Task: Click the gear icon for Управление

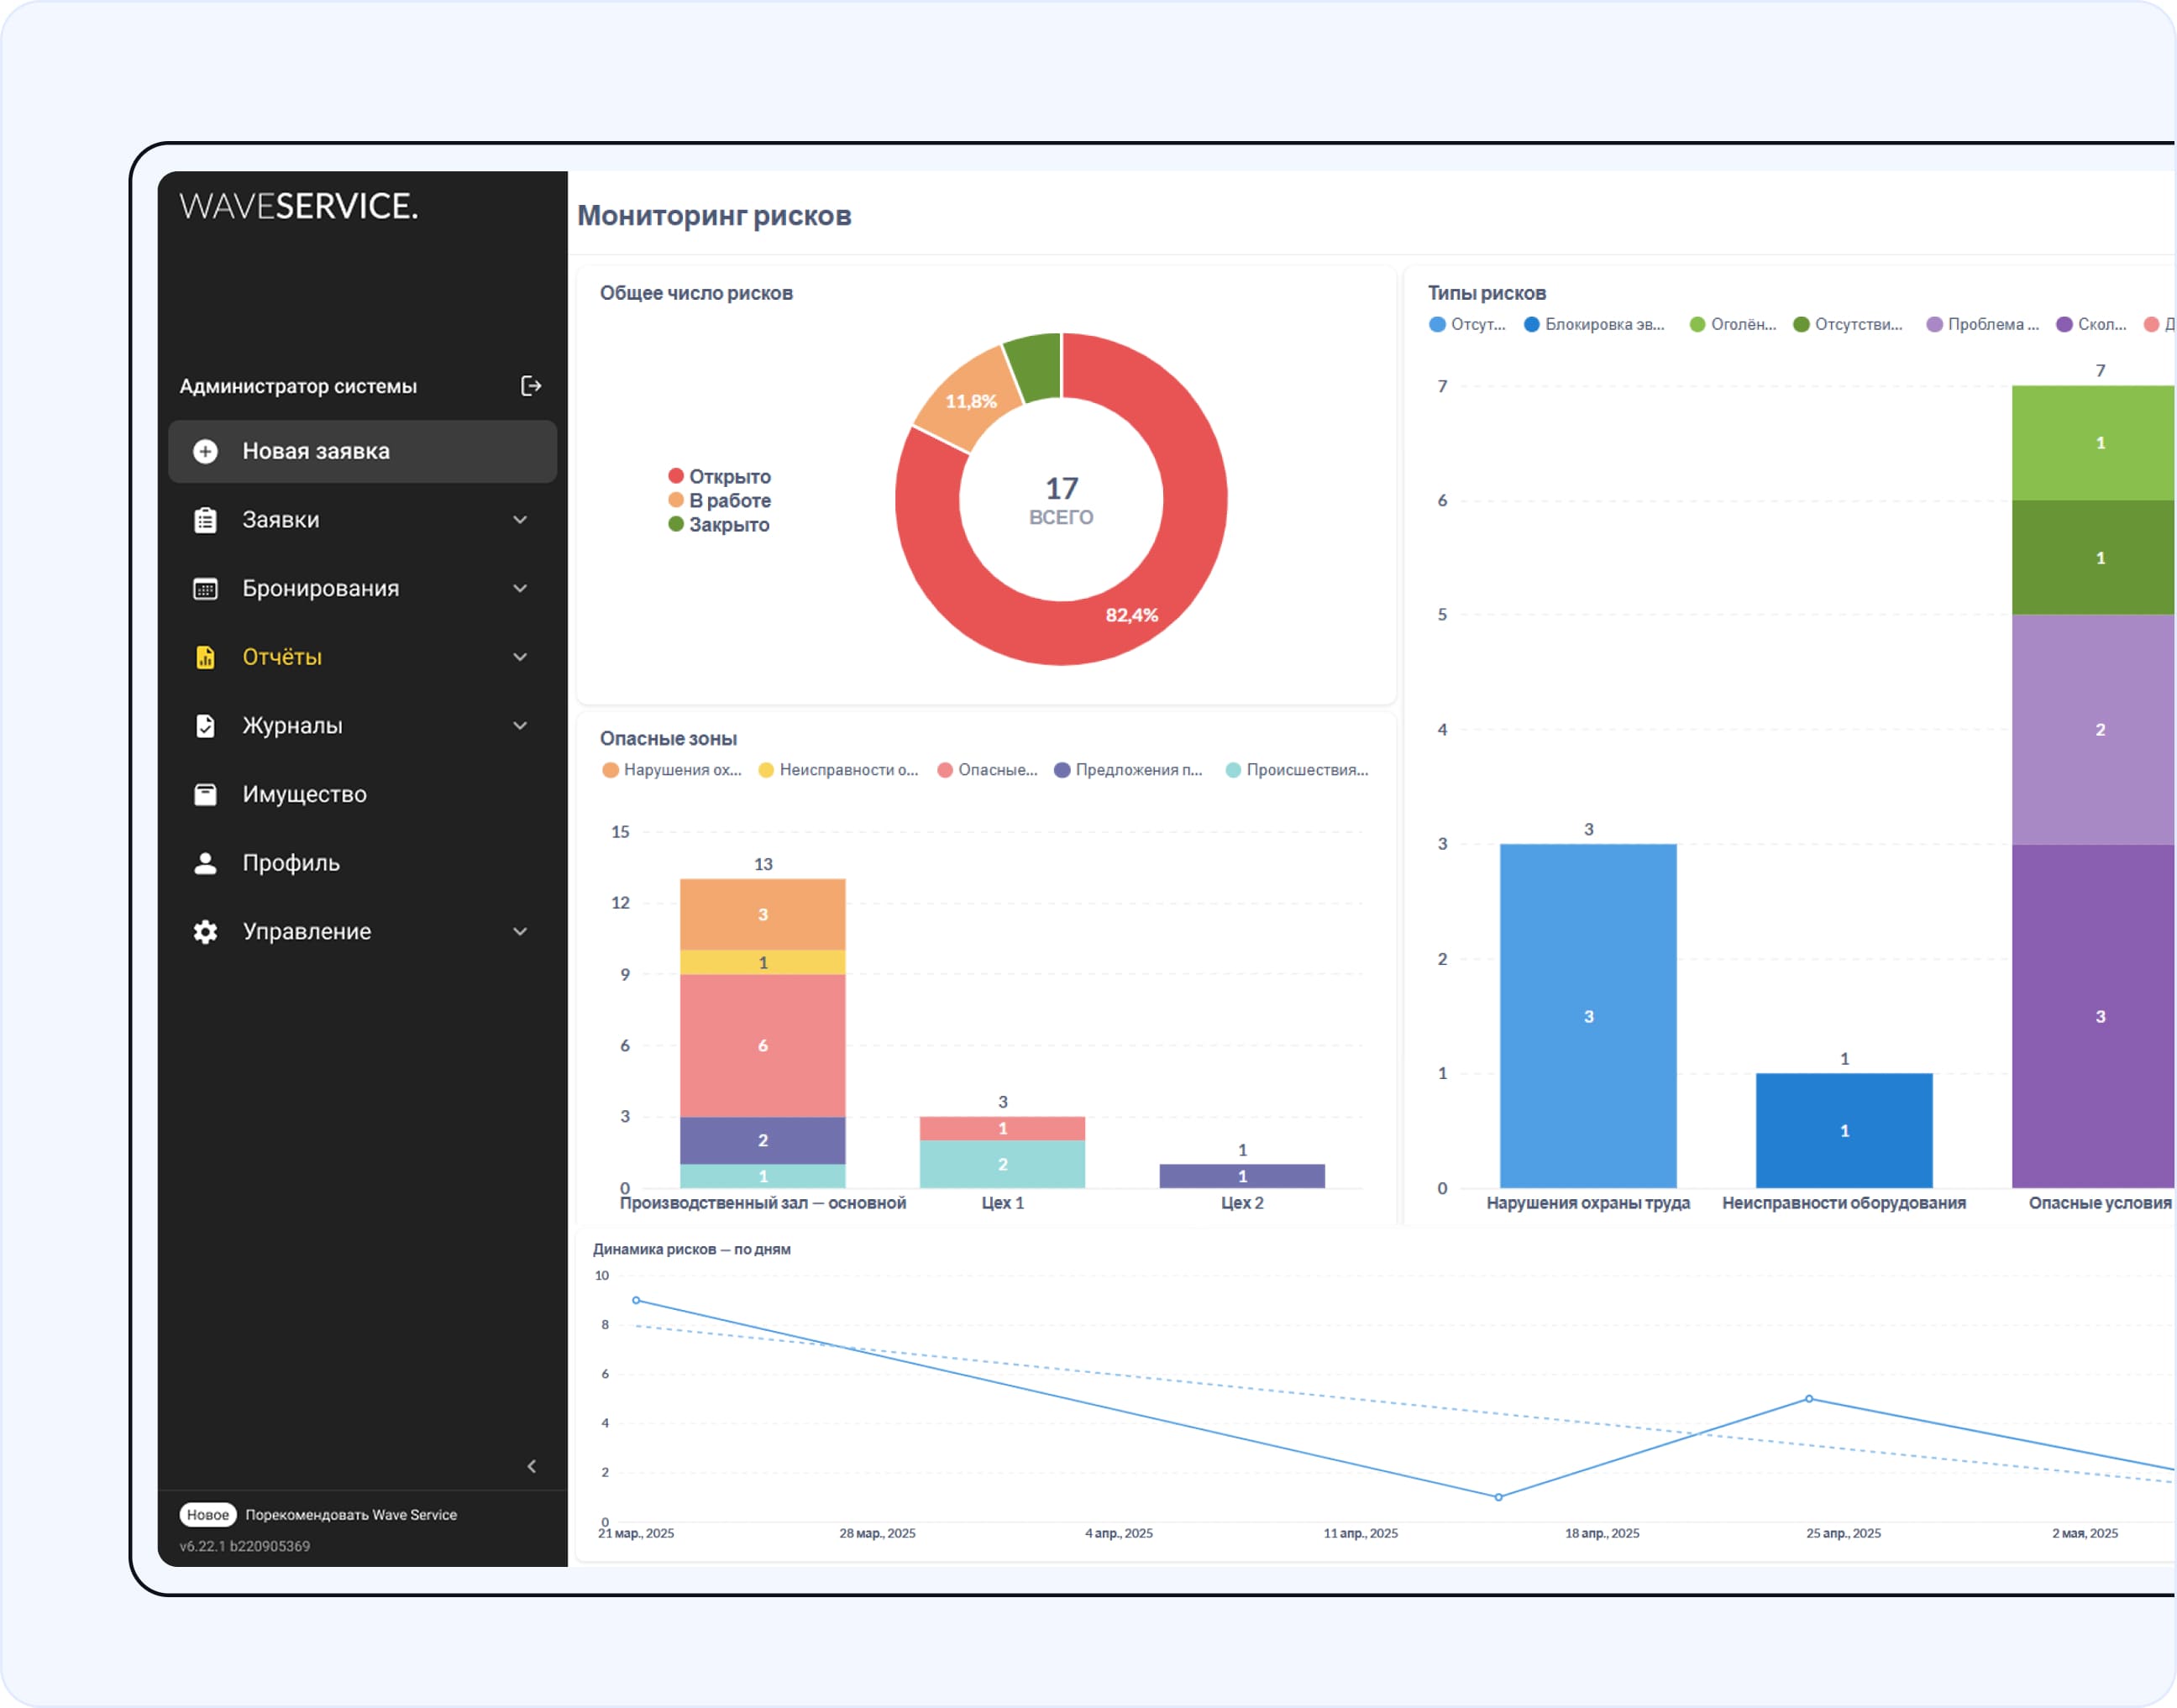Action: (206, 932)
